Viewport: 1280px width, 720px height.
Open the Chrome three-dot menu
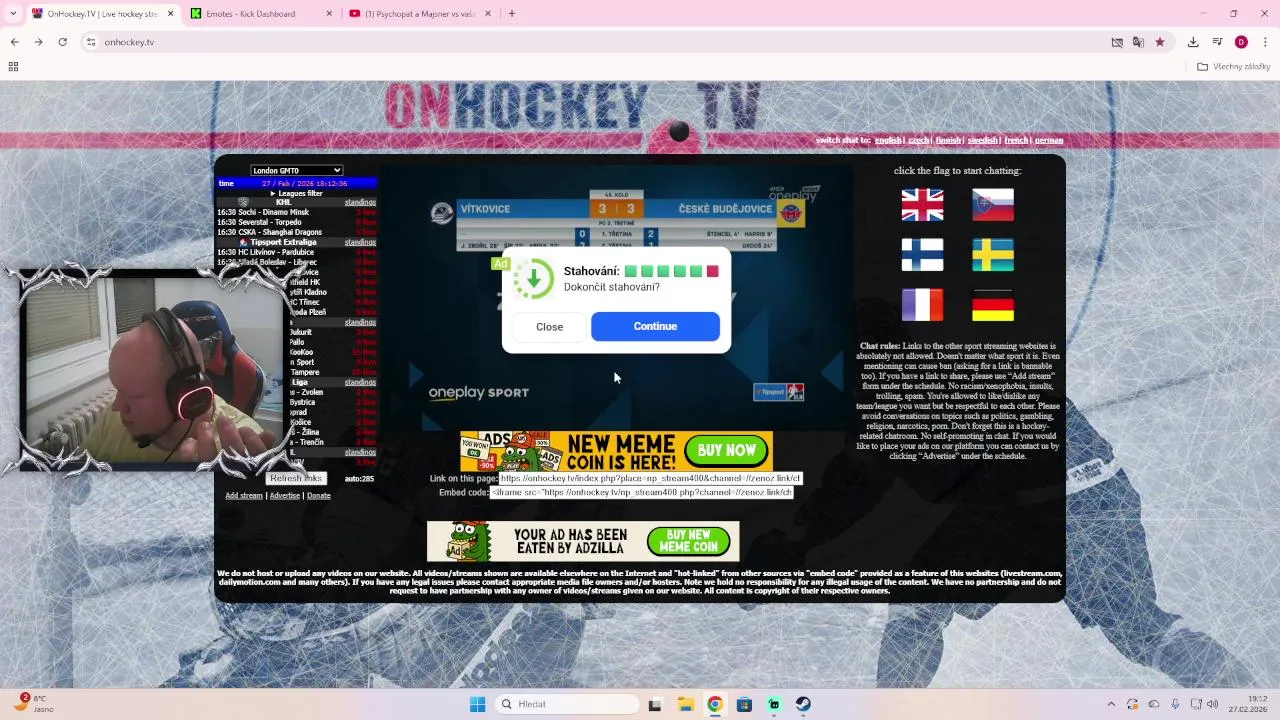(1265, 42)
